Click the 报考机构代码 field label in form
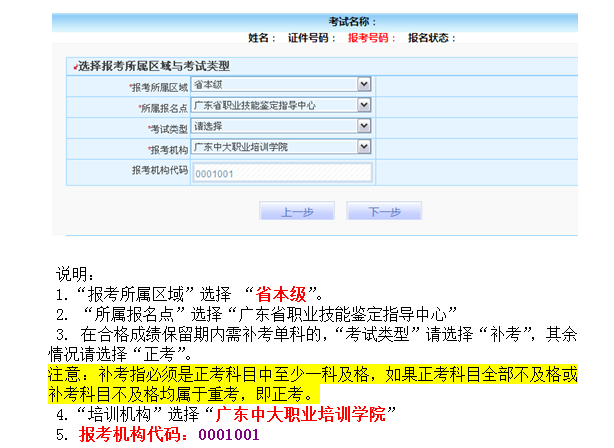Screen dimensions: 614x448 (160, 170)
